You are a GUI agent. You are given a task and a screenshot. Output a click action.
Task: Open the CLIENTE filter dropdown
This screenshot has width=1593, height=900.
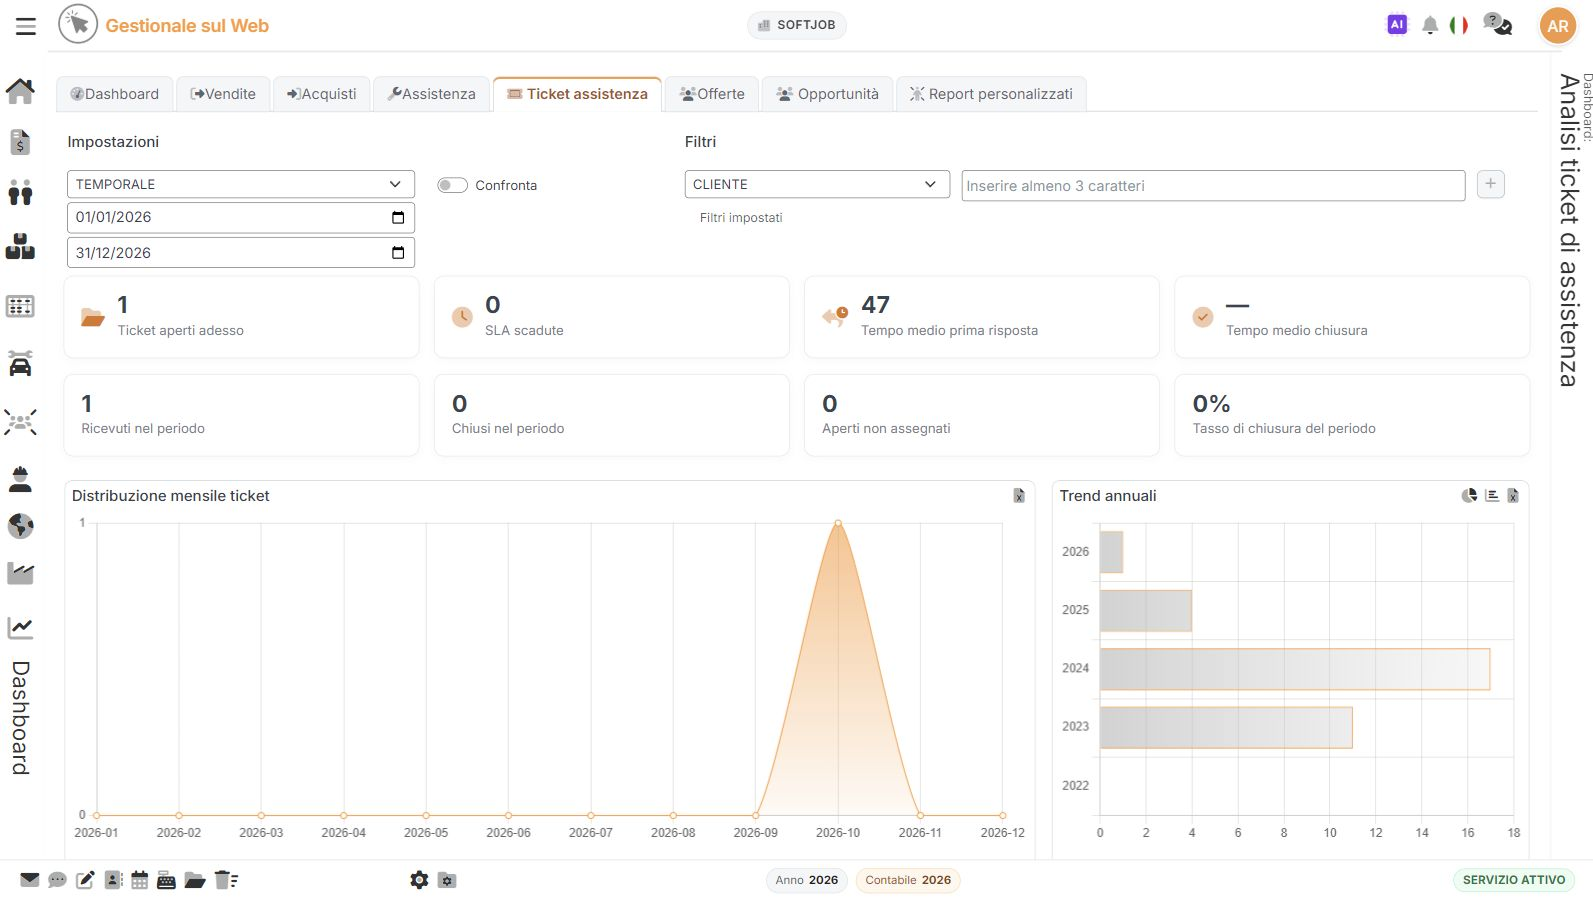pos(817,184)
